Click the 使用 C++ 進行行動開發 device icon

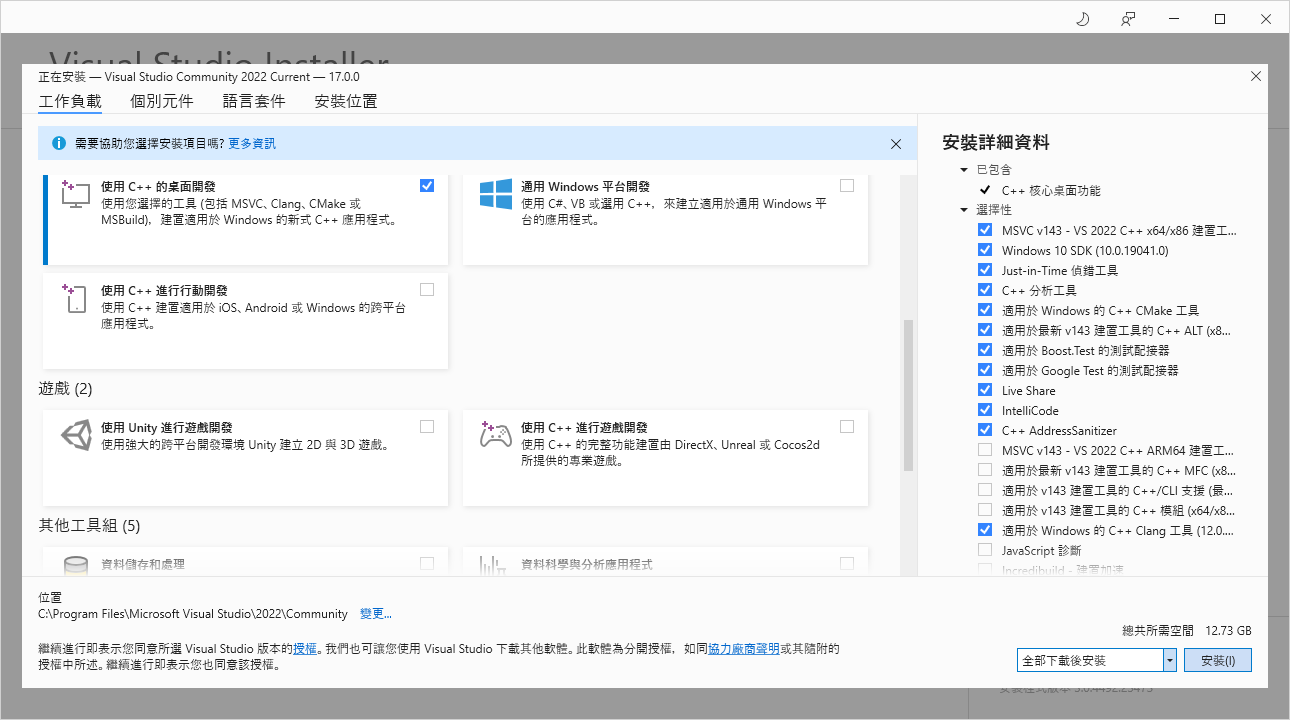click(x=75, y=299)
